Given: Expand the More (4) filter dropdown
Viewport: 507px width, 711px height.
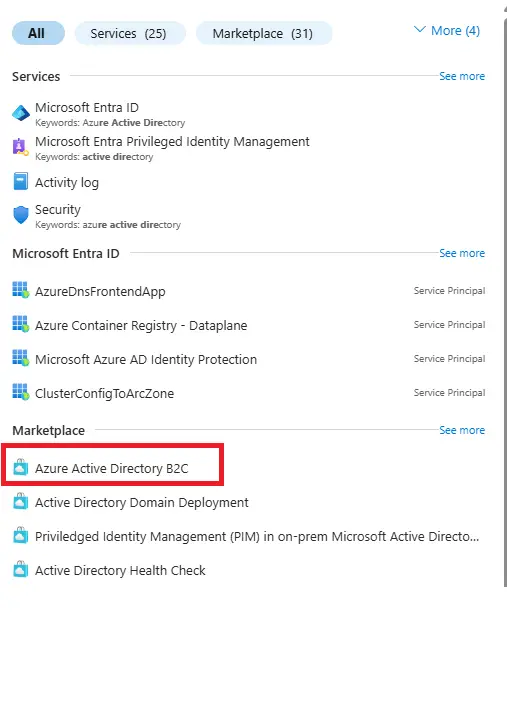Looking at the screenshot, I should pyautogui.click(x=447, y=31).
